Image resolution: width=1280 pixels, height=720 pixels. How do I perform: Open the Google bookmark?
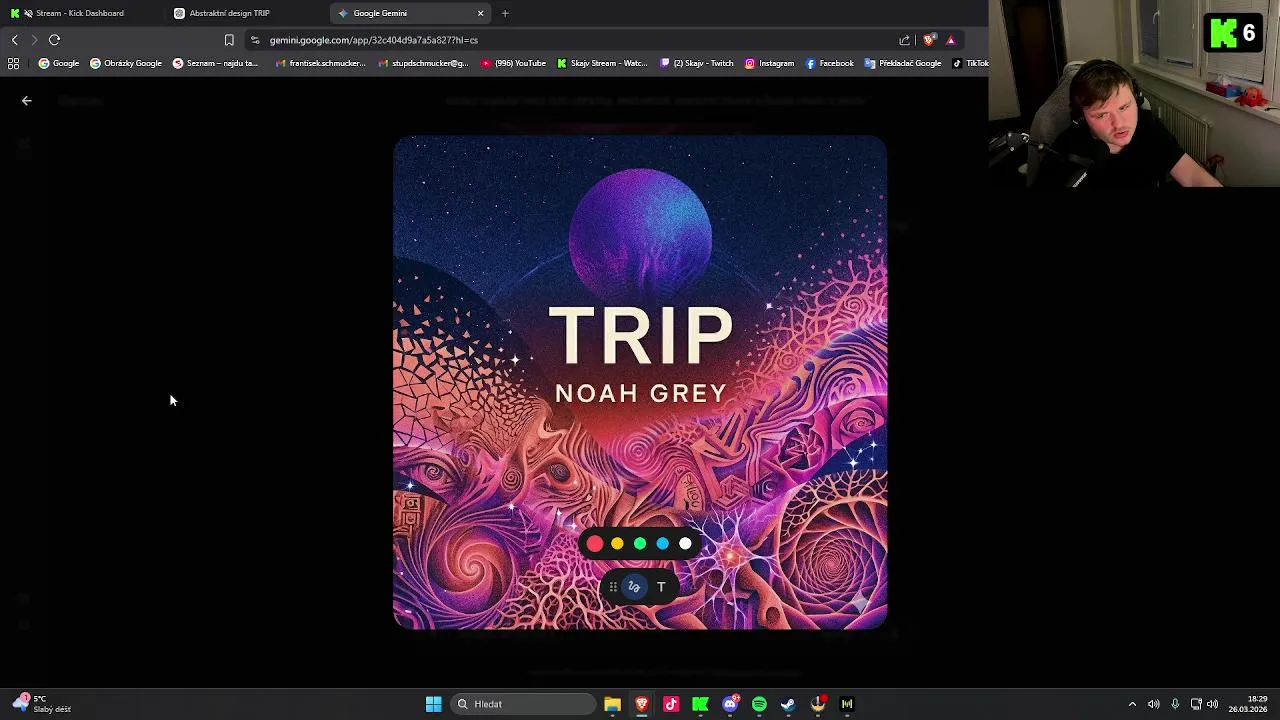[59, 63]
